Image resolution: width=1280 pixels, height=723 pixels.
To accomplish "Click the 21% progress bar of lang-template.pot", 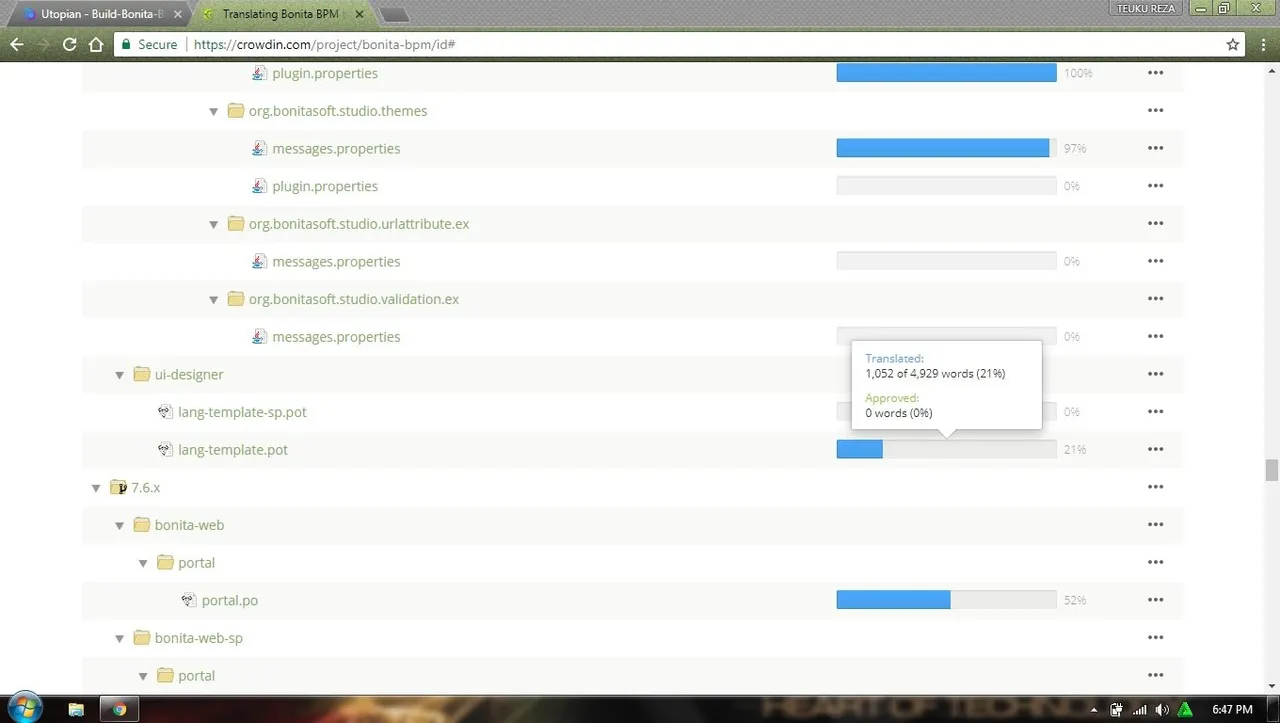I will pos(946,450).
